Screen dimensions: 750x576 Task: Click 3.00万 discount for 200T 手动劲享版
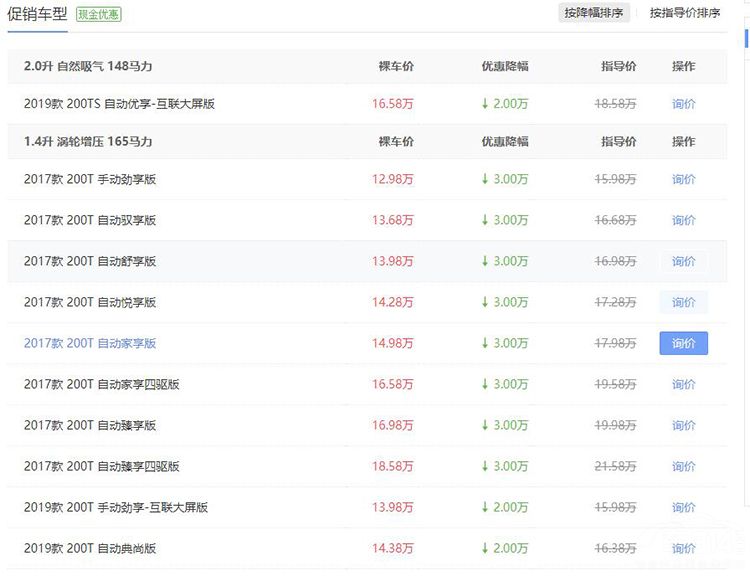point(505,179)
